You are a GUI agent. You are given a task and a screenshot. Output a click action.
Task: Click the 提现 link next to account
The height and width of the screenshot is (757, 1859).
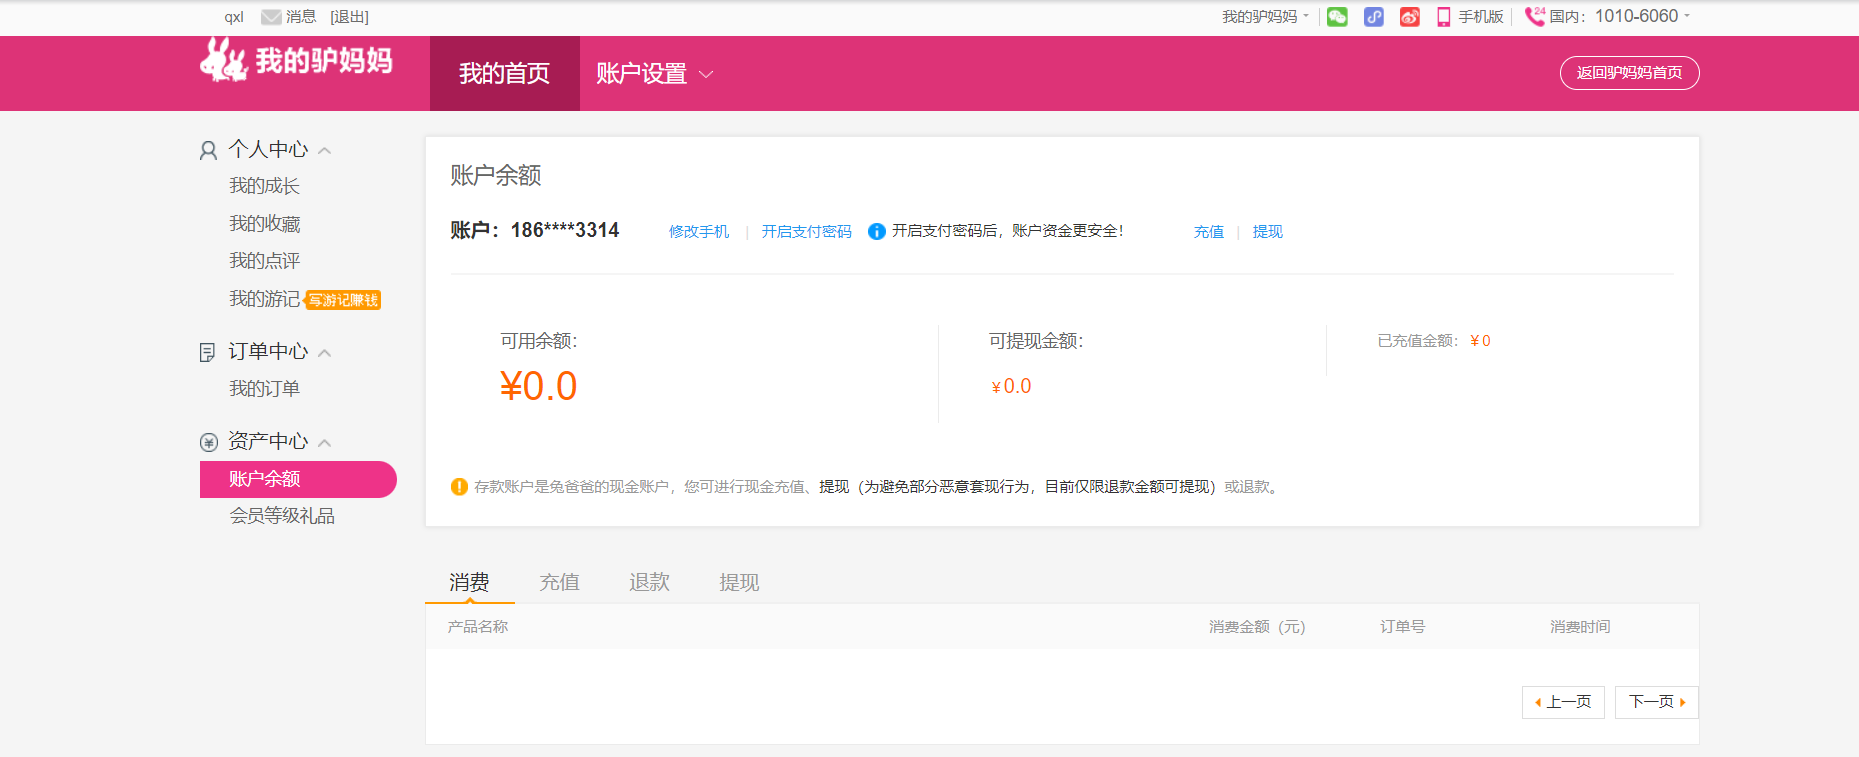(x=1268, y=232)
